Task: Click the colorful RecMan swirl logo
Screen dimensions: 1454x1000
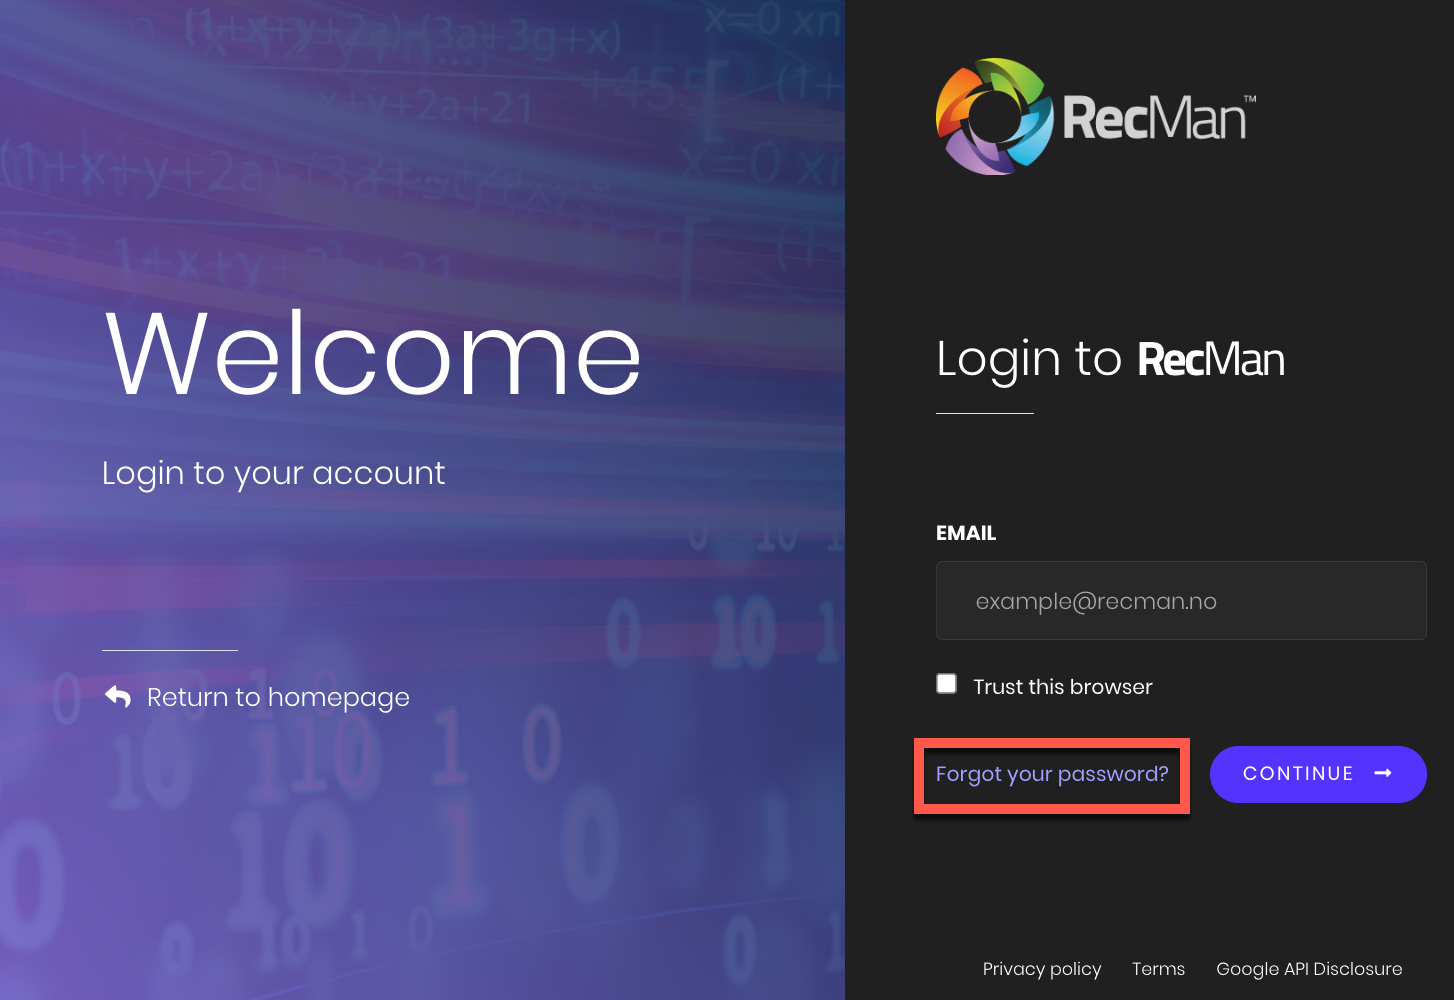Action: click(x=994, y=116)
